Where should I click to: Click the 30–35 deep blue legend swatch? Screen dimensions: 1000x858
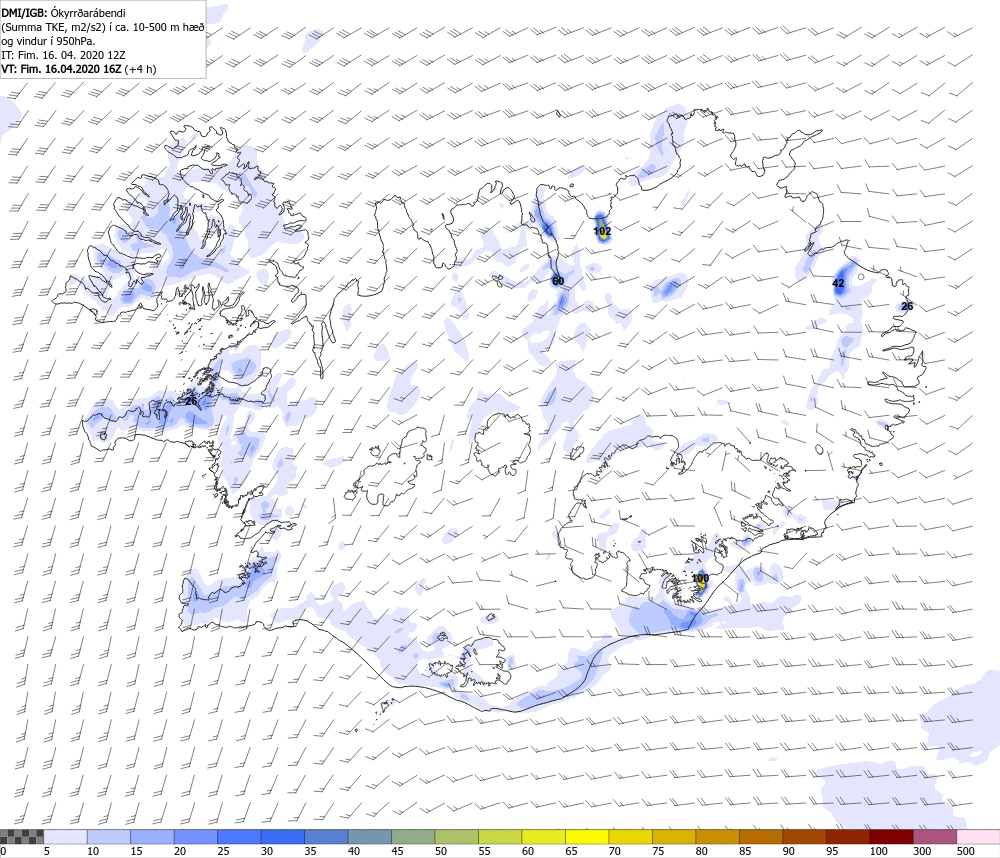[283, 837]
